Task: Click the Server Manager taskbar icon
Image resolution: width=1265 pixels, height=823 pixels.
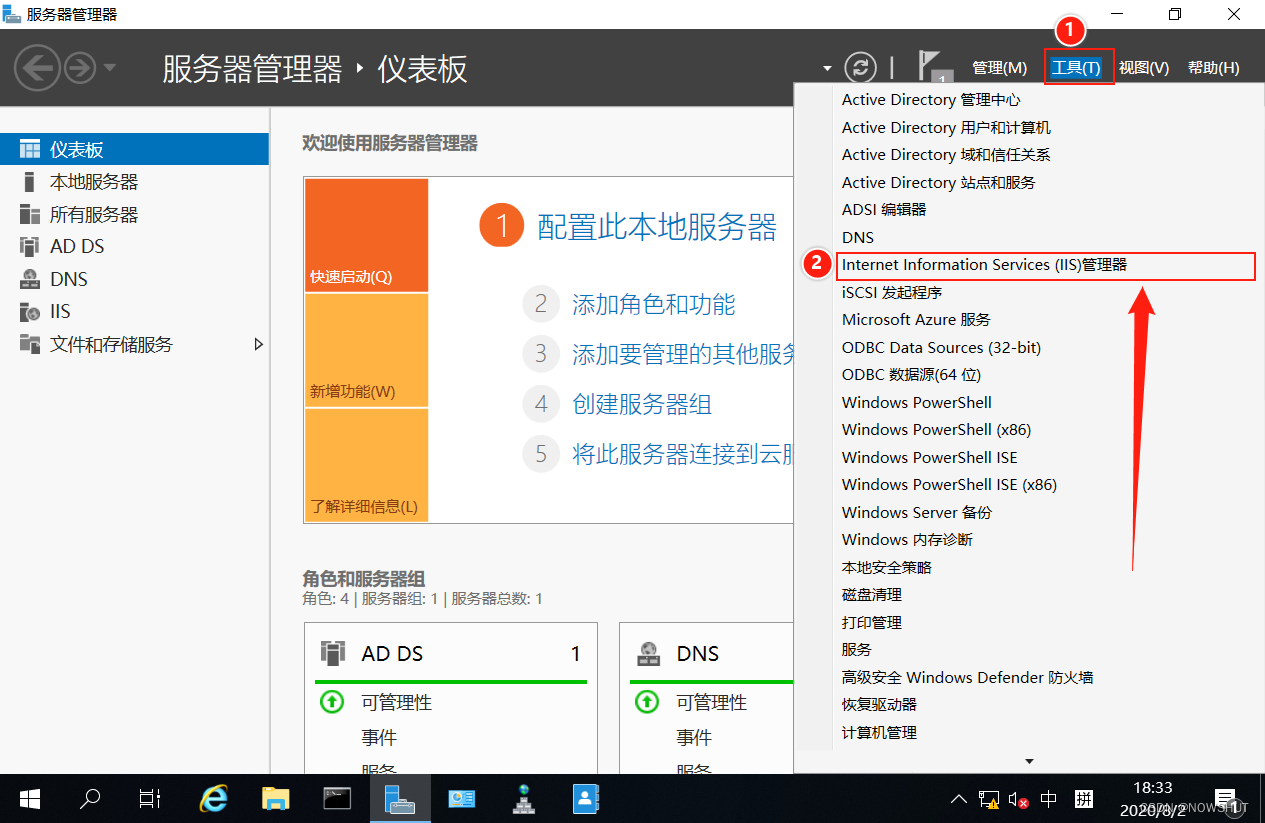Action: (x=400, y=798)
